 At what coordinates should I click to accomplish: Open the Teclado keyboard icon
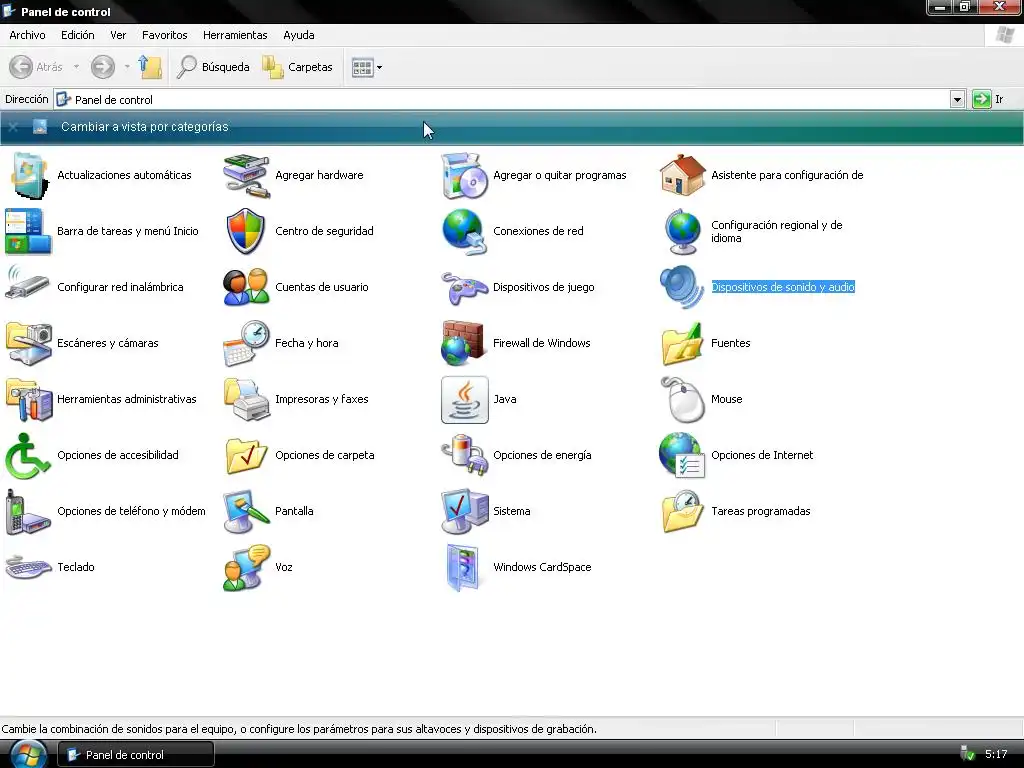tap(28, 567)
